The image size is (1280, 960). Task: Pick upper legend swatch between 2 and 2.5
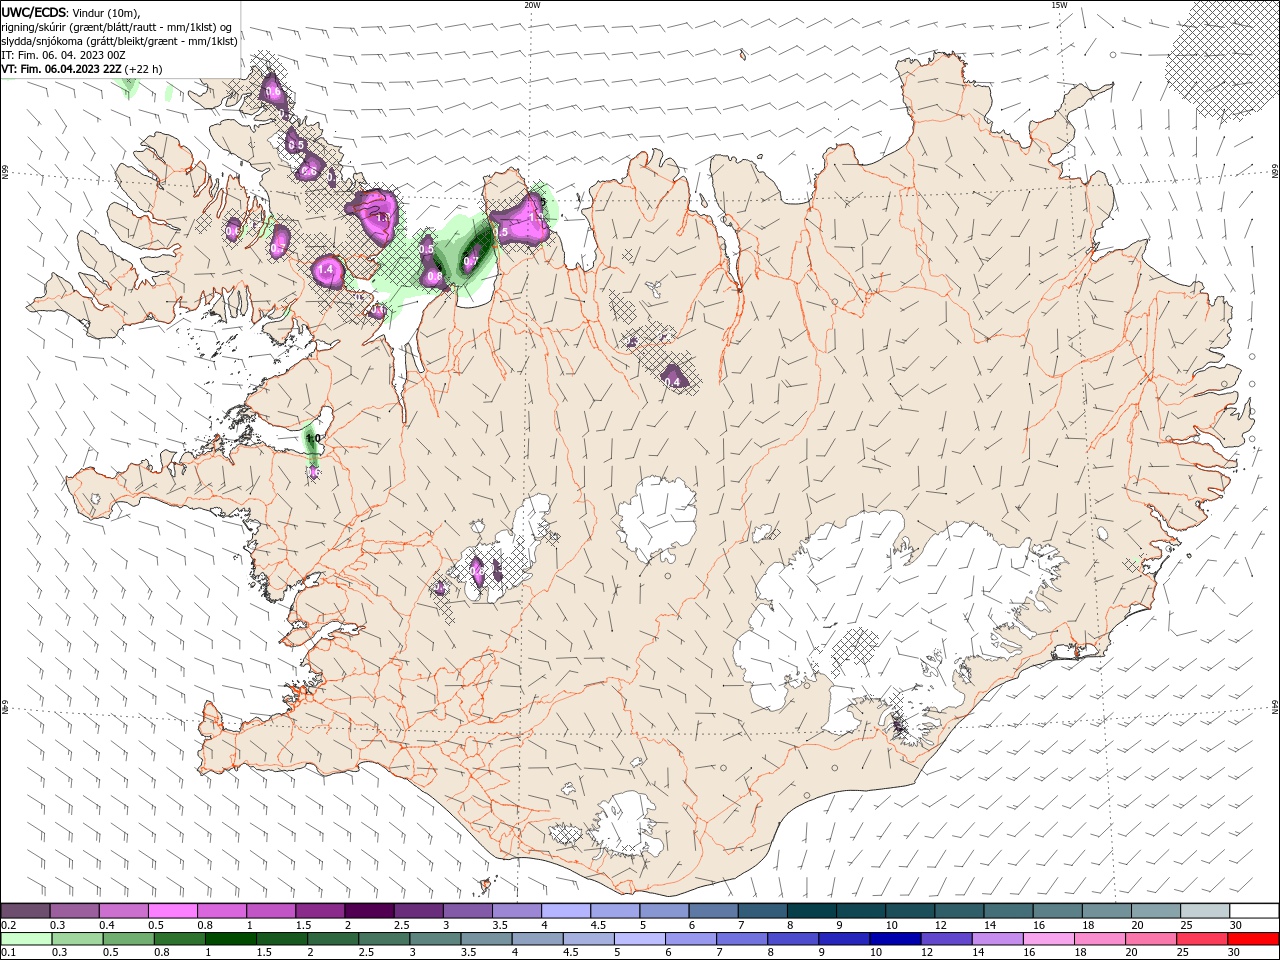[369, 911]
